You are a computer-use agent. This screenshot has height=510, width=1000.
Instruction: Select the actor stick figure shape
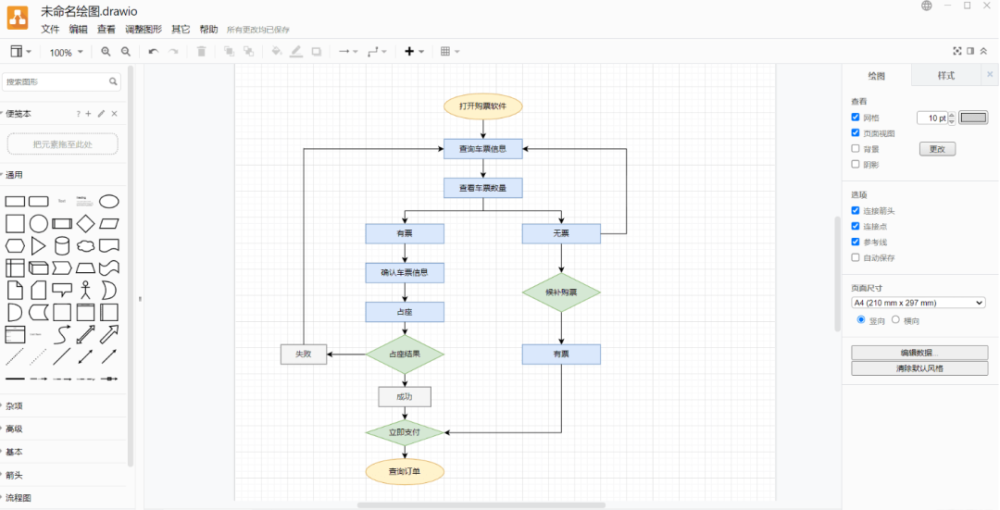[85, 290]
